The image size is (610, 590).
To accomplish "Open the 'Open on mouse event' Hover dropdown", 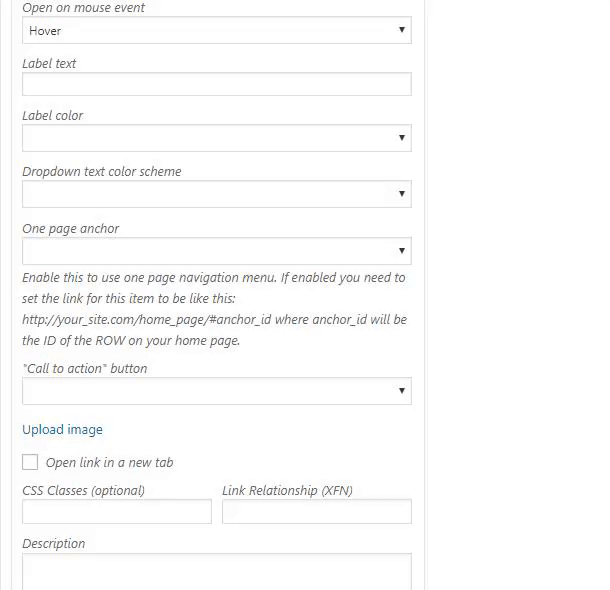I will [216, 30].
